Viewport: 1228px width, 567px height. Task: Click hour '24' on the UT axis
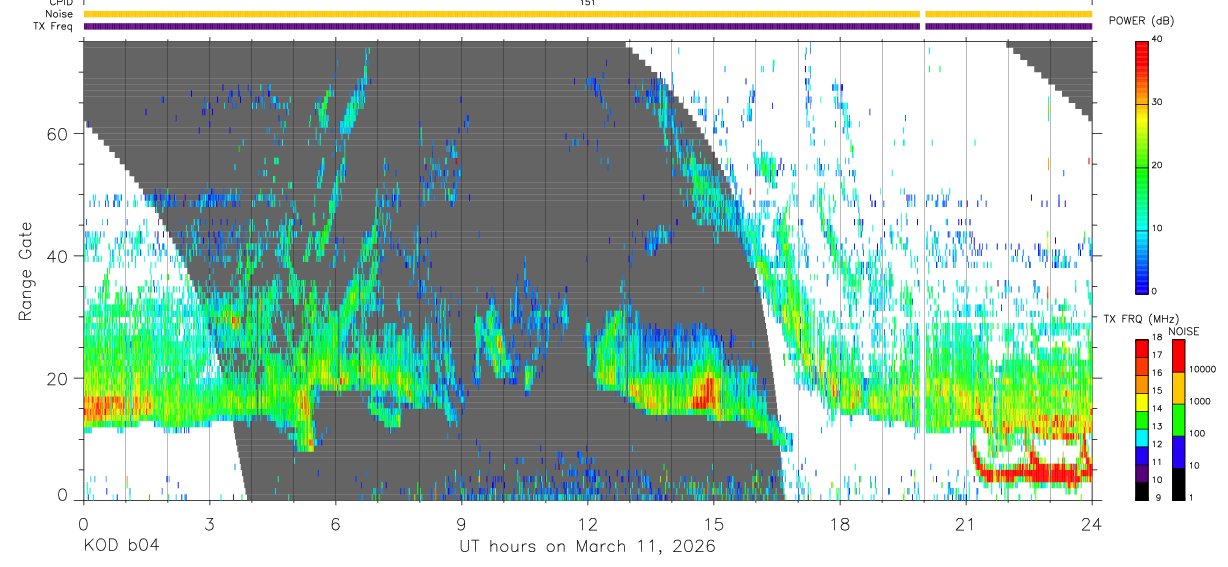[x=1092, y=523]
